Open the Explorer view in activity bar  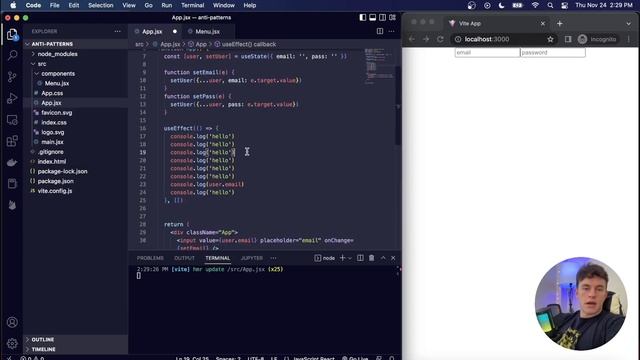(12, 34)
